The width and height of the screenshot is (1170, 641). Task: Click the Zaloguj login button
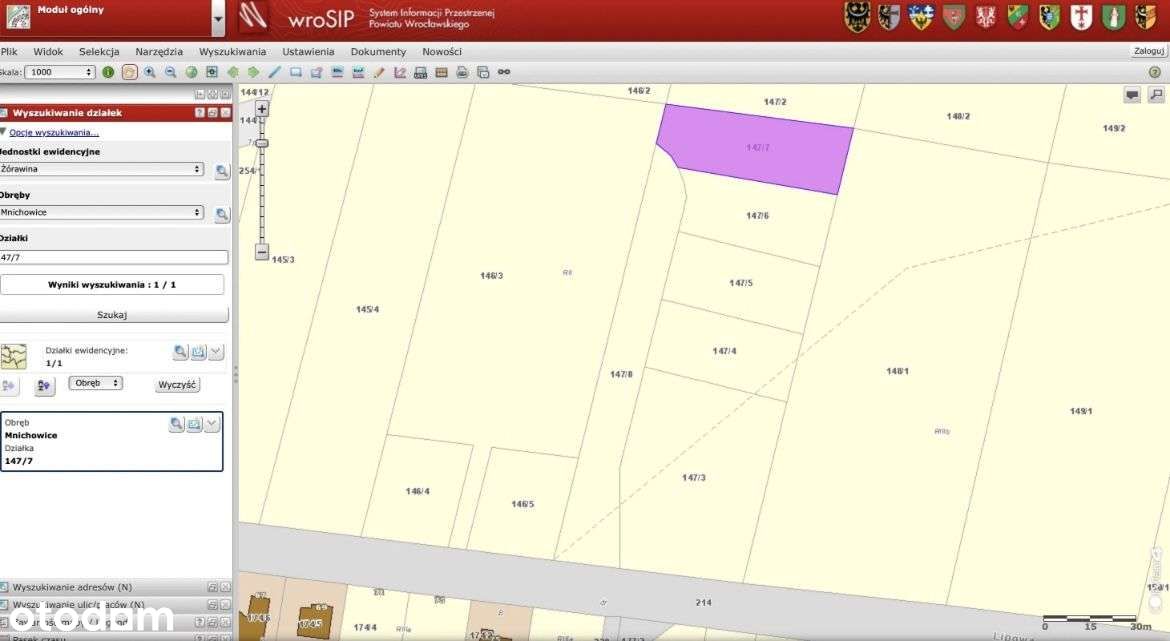(1148, 51)
